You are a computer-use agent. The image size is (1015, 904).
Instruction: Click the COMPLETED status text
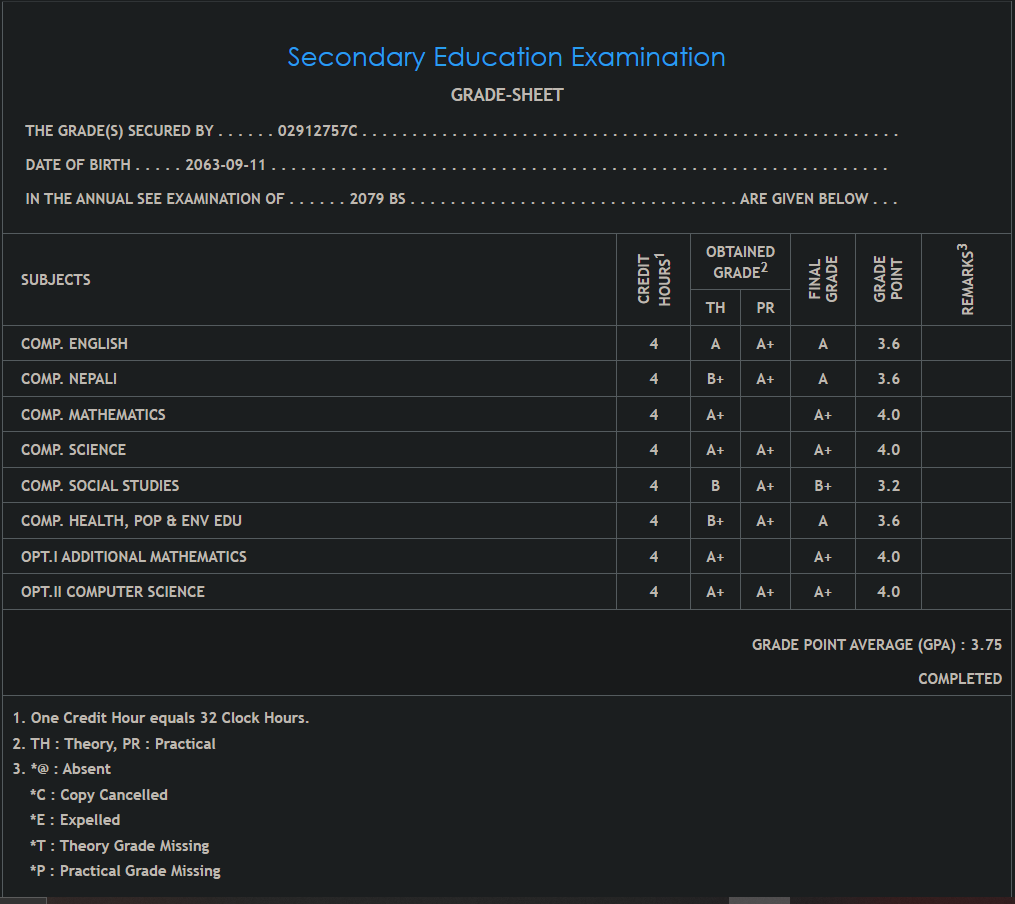pyautogui.click(x=960, y=679)
